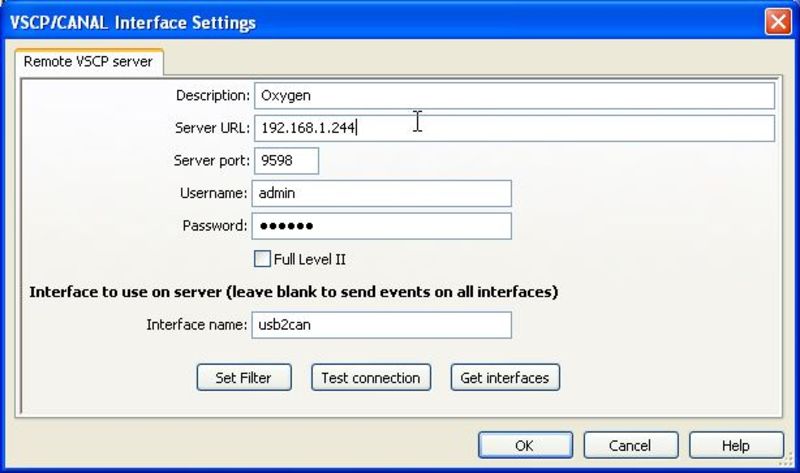
Task: Enable the Full Level II checkbox
Action: pos(262,259)
